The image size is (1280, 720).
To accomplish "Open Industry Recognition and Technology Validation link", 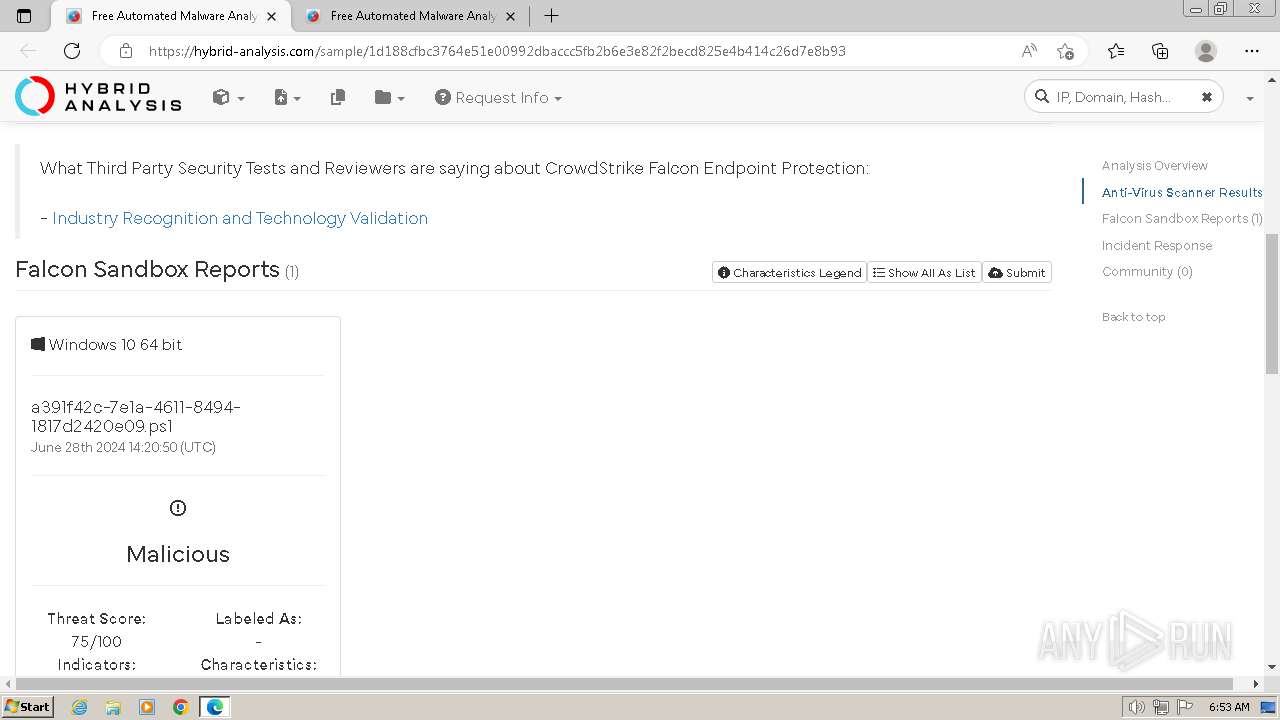I will pyautogui.click(x=240, y=218).
